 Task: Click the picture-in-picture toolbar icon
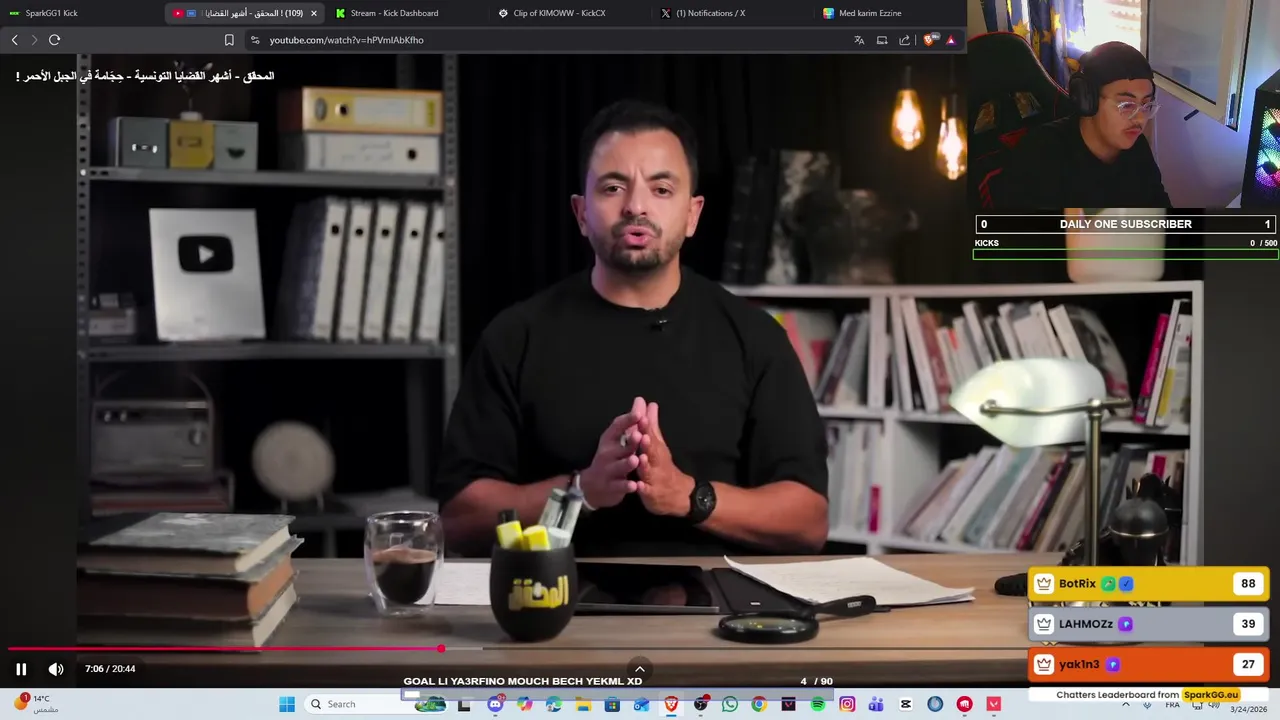point(882,40)
